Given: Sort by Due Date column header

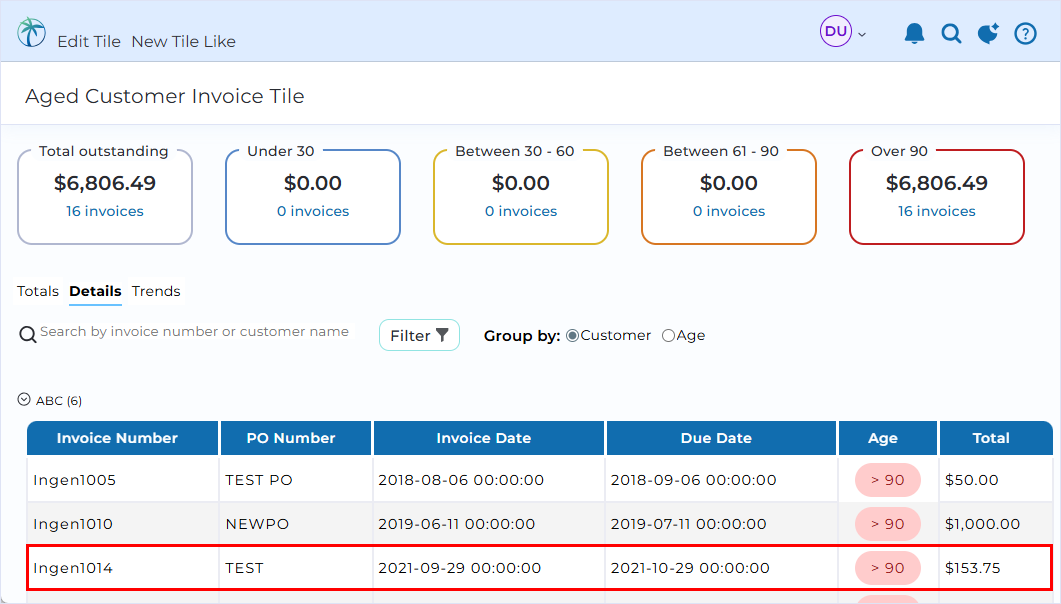Looking at the screenshot, I should tap(721, 438).
